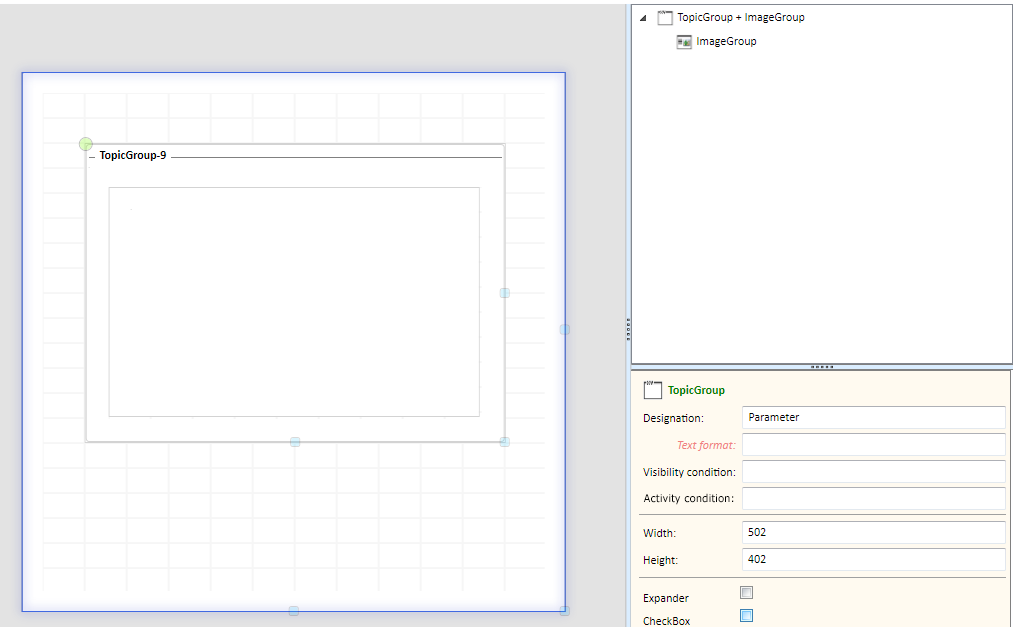
Task: Click the TopicGroup-9 right-edge resize handle
Action: (505, 293)
